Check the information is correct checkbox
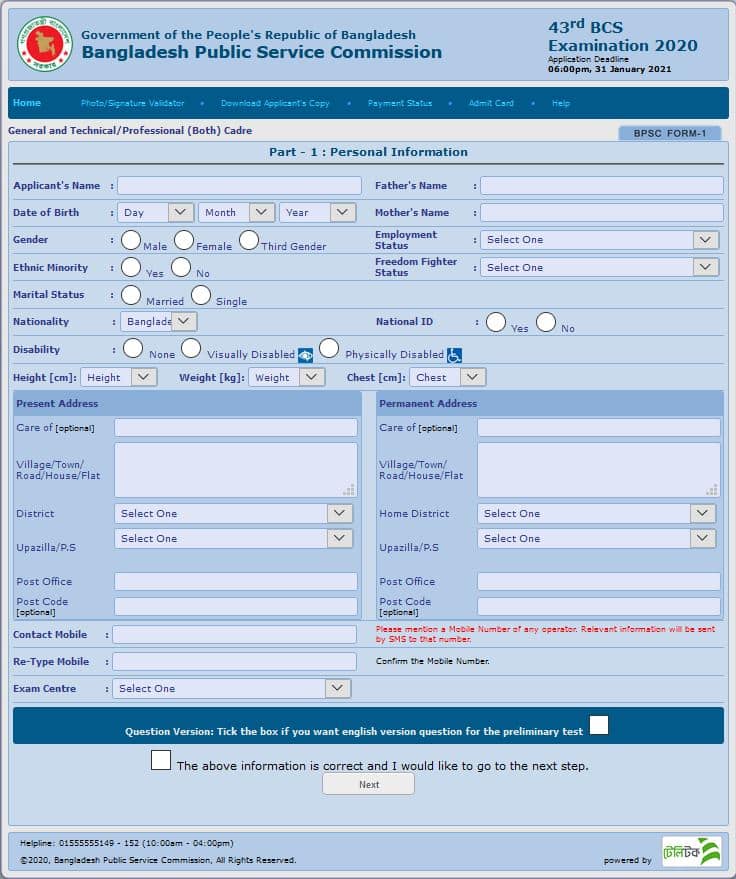This screenshot has height=879, width=736. point(161,760)
